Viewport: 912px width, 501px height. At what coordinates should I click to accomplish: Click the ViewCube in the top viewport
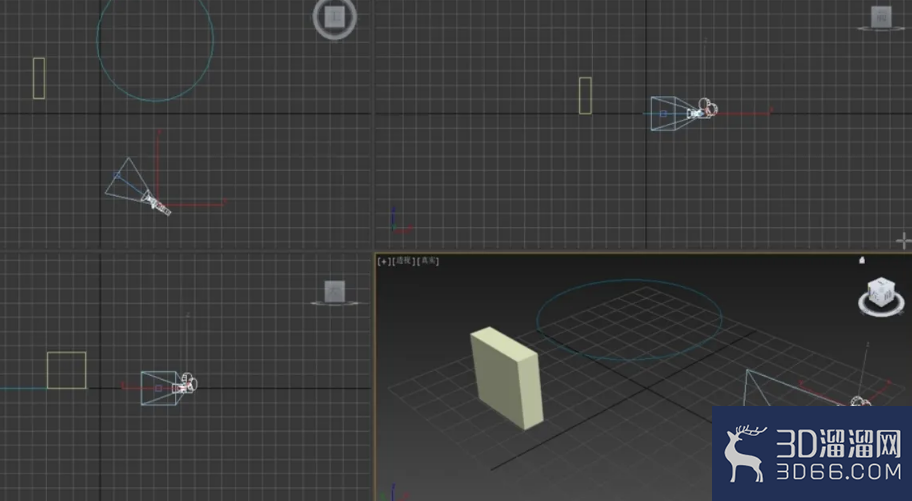[x=334, y=18]
